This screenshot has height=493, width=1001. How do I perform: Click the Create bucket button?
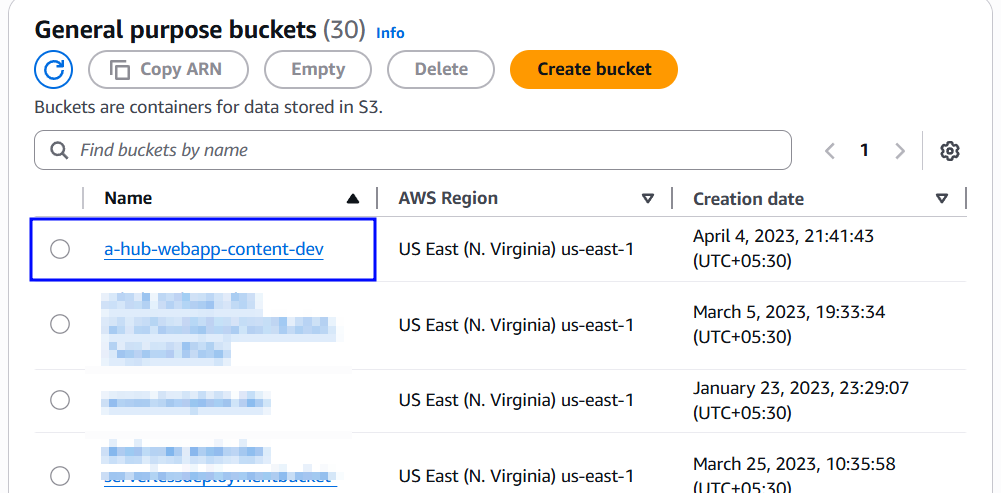(x=594, y=70)
